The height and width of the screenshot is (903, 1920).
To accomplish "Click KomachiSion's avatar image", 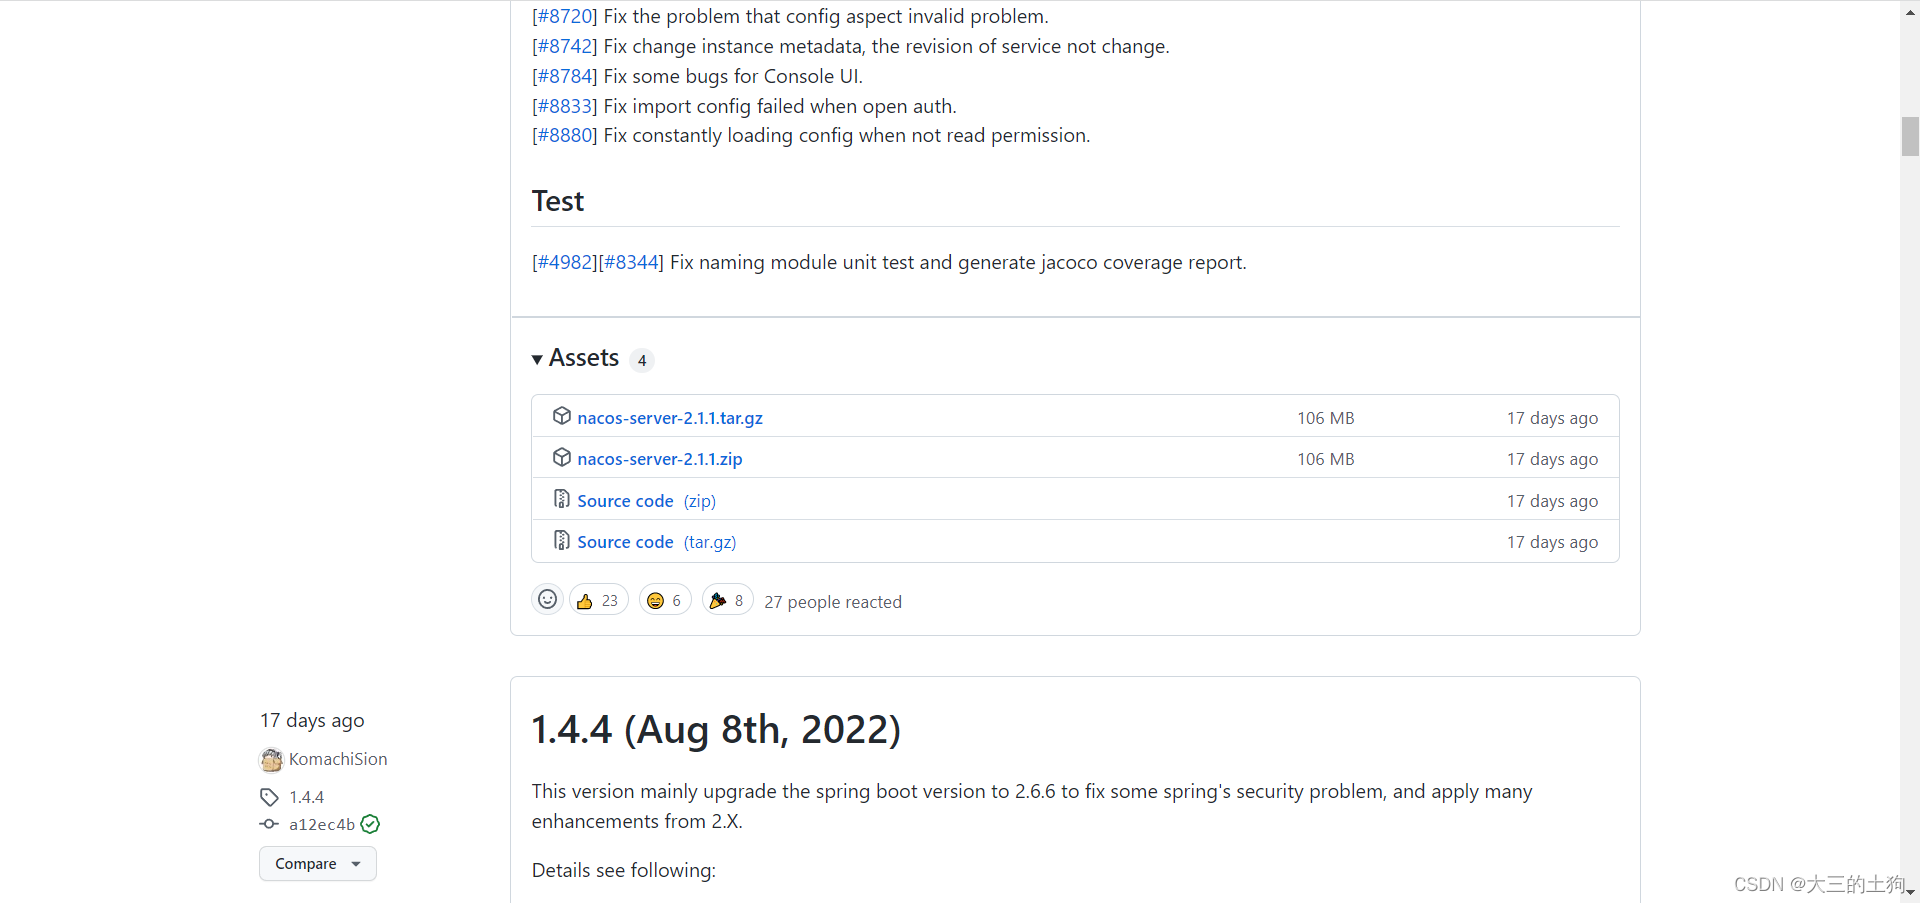I will pos(271,760).
